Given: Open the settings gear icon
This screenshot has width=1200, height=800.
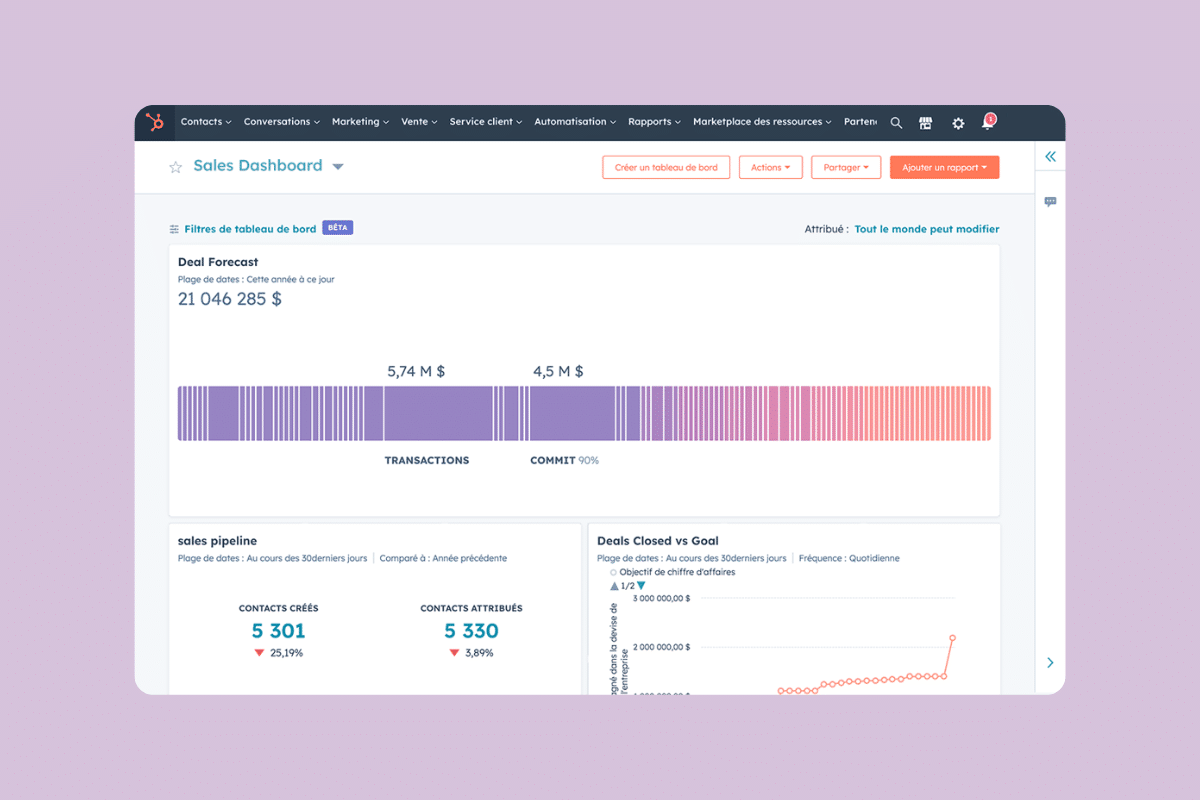Looking at the screenshot, I should (x=958, y=122).
